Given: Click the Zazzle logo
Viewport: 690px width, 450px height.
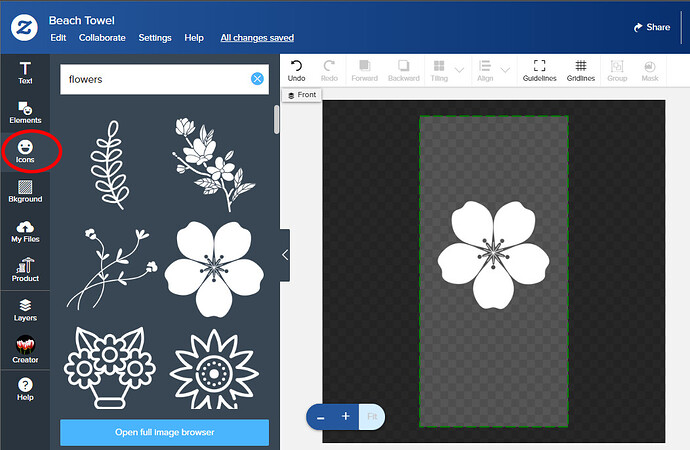Looking at the screenshot, I should [24, 28].
